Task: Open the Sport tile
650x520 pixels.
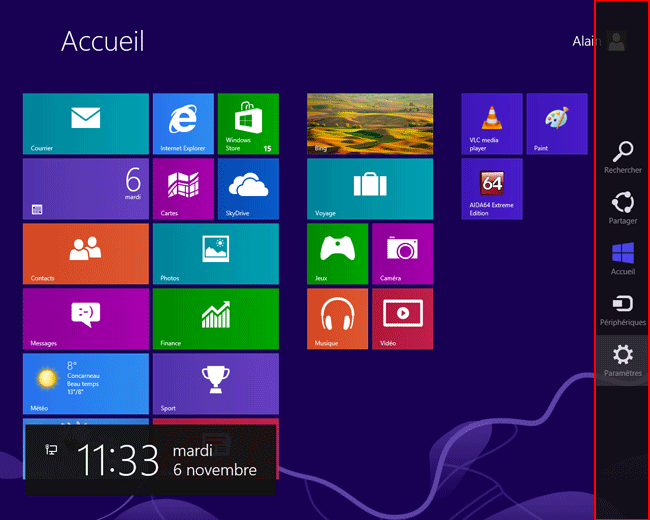Action: click(216, 384)
